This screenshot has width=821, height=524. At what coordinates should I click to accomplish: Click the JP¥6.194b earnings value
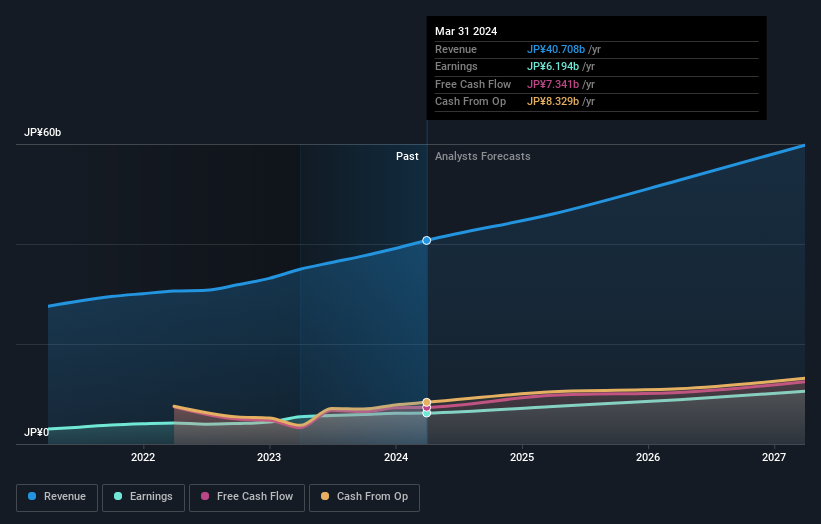553,66
